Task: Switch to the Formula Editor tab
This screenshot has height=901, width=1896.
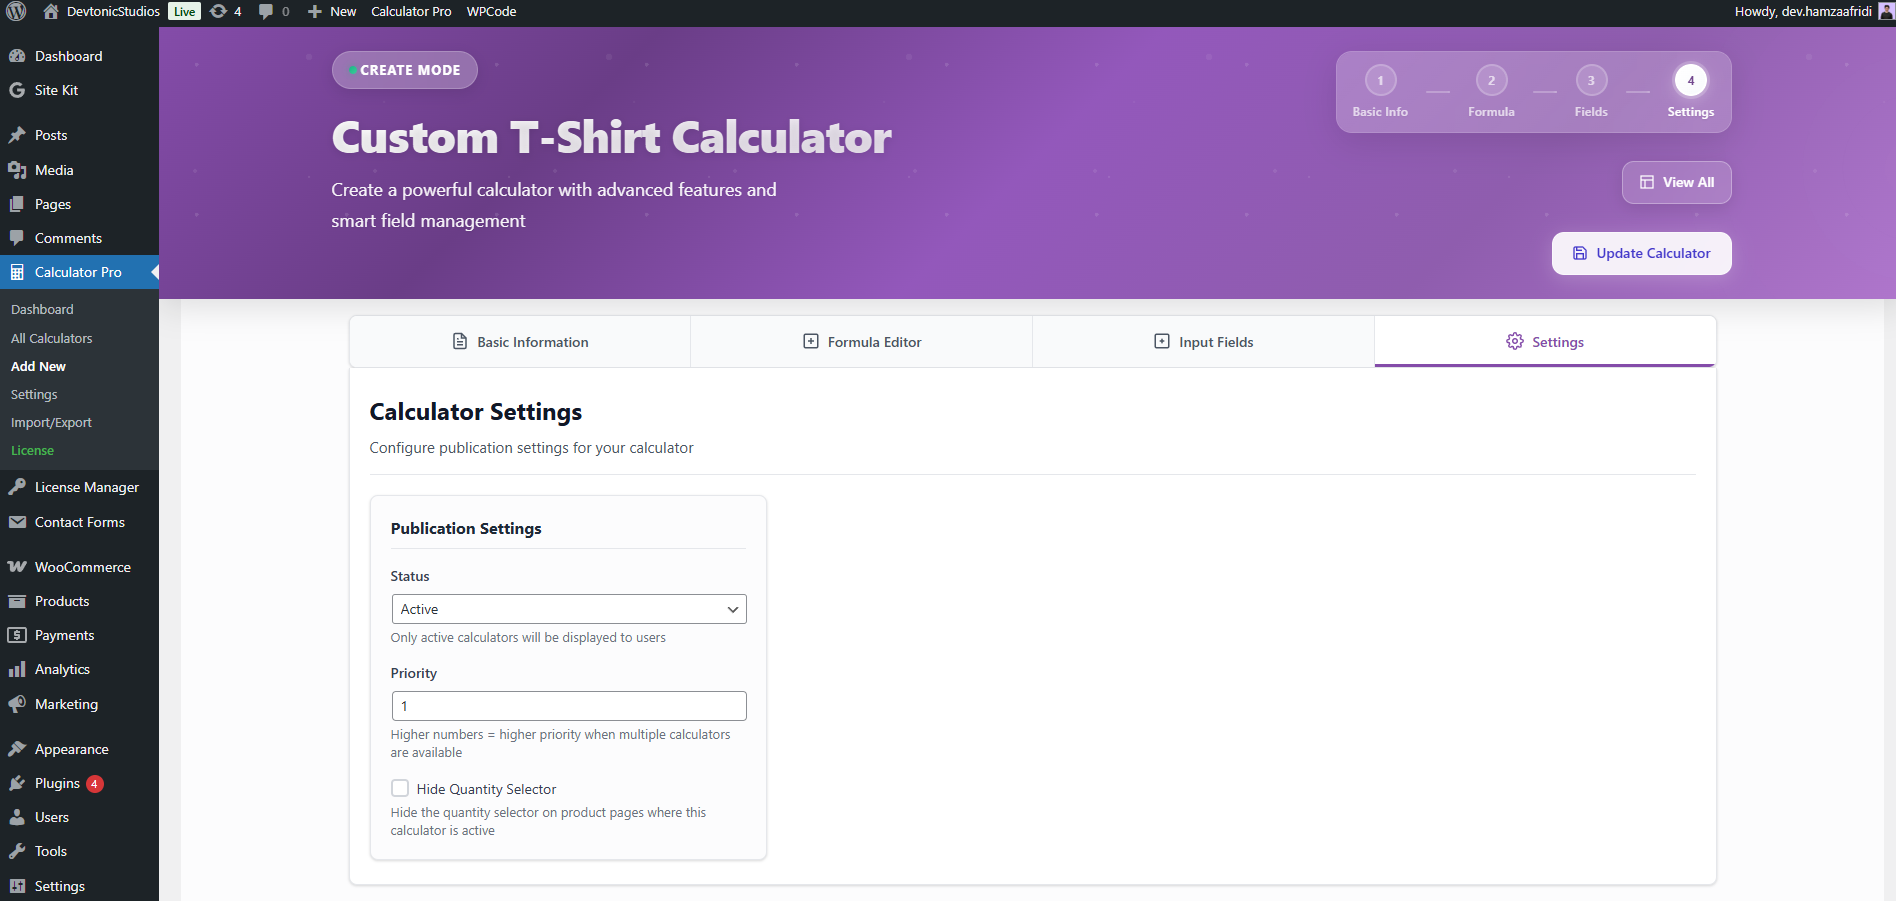Action: click(x=862, y=342)
